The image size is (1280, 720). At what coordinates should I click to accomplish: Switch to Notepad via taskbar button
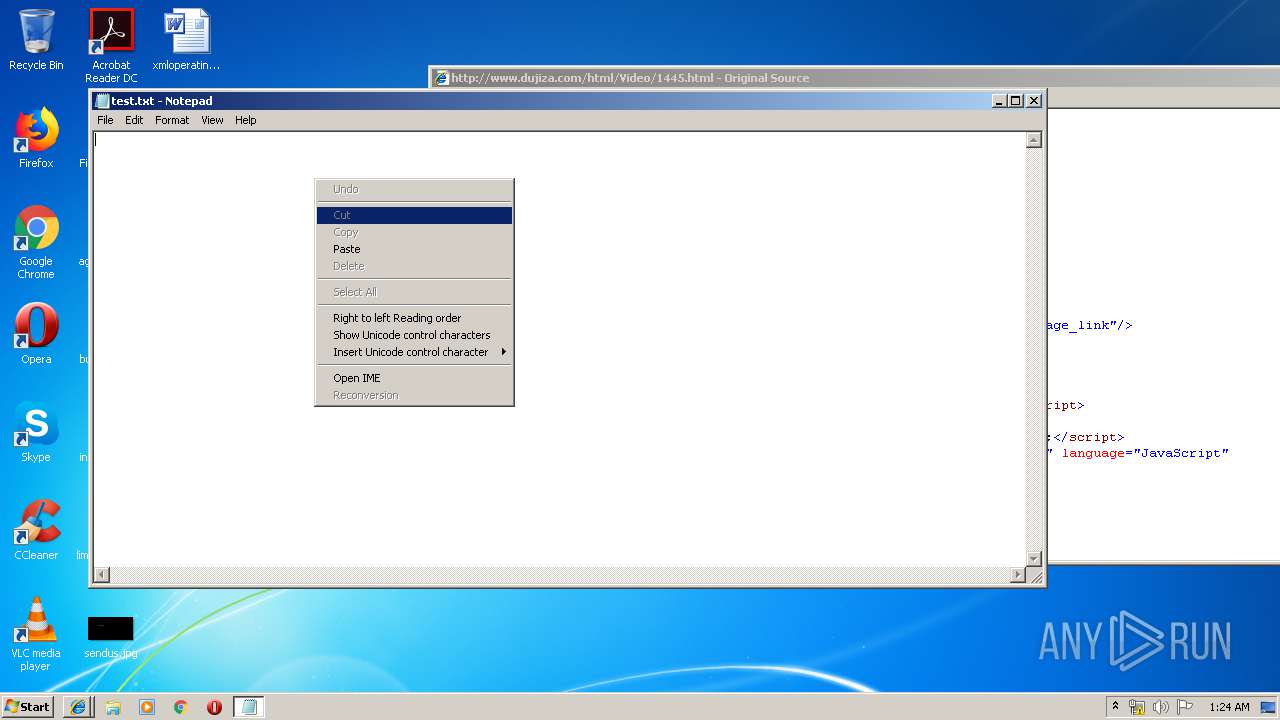[249, 707]
